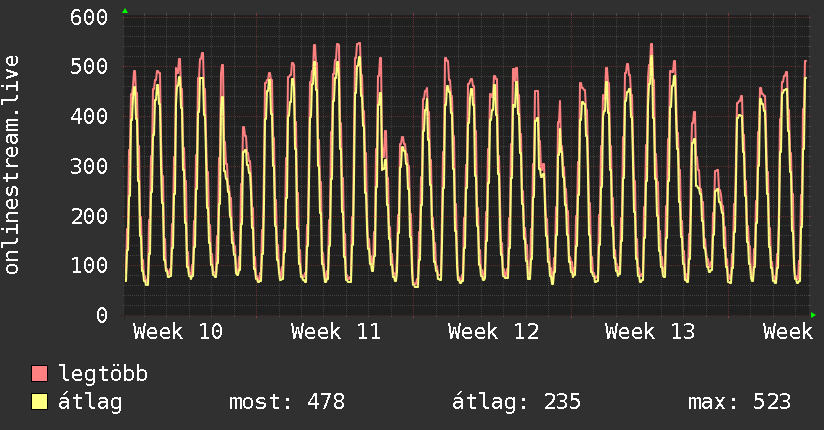This screenshot has width=824, height=430.
Task: Click the 200 y-axis value
Action: pos(89,215)
